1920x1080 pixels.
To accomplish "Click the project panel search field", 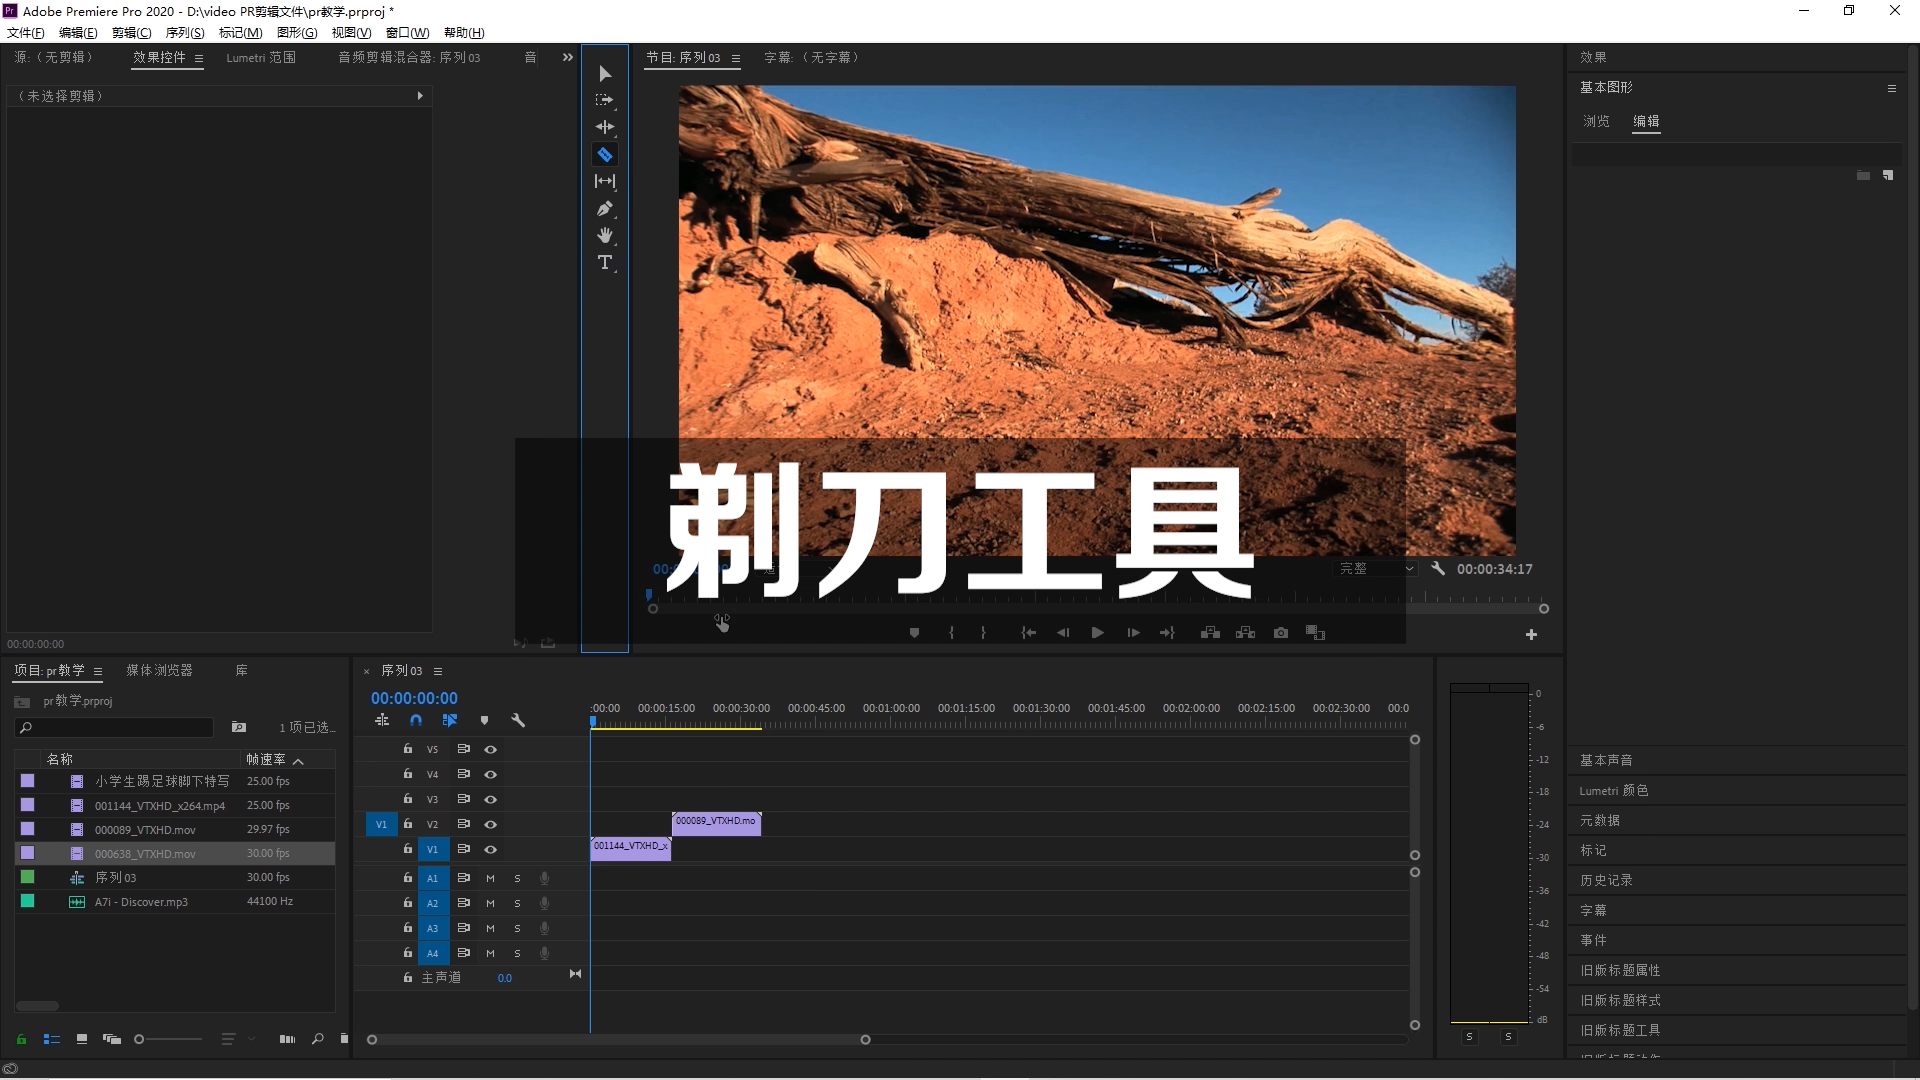I will coord(115,727).
